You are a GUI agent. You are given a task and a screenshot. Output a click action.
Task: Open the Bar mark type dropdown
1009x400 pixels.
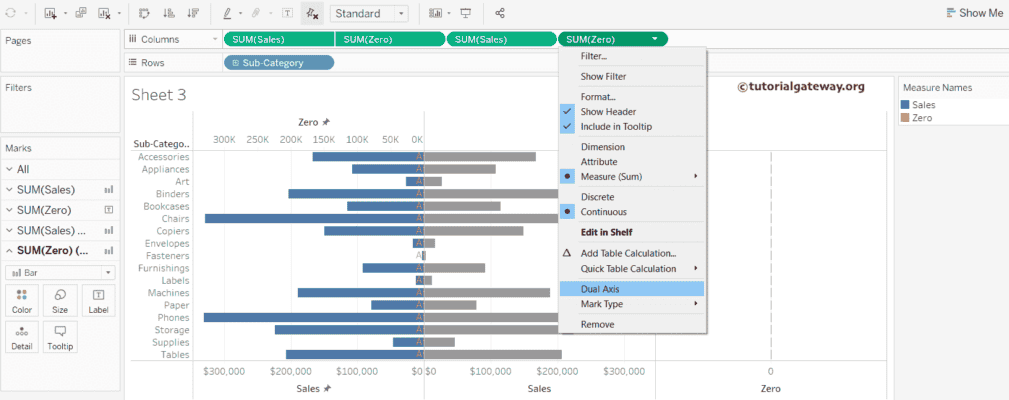60,272
